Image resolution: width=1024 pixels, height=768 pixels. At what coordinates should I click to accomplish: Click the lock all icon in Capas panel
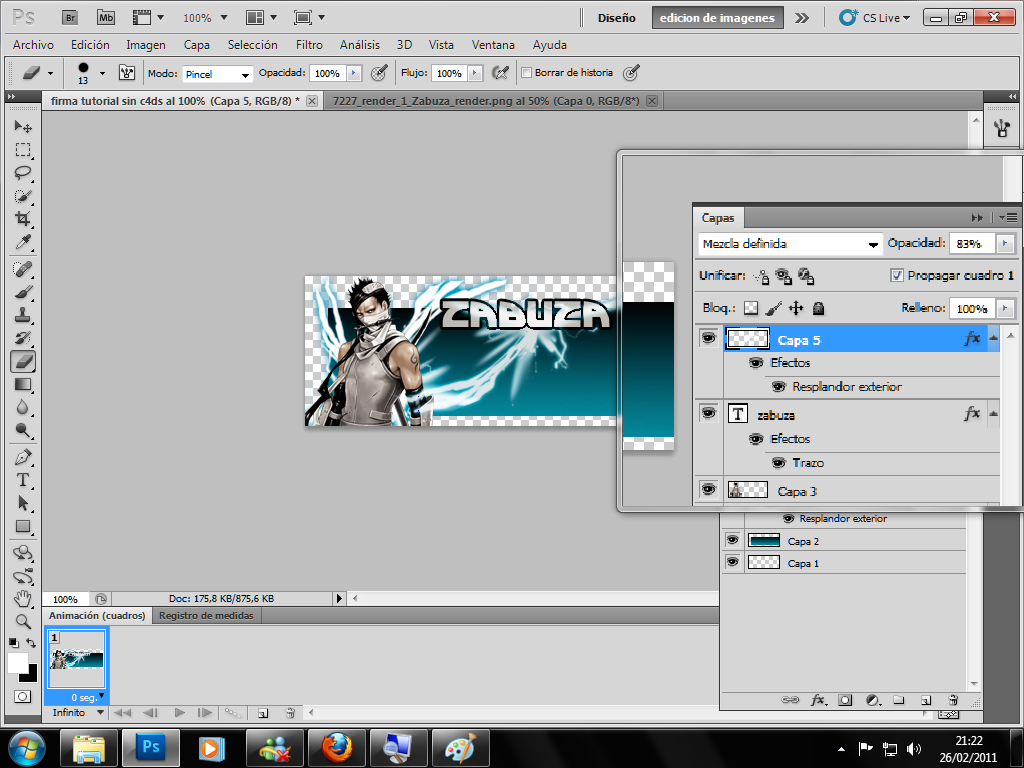point(818,308)
